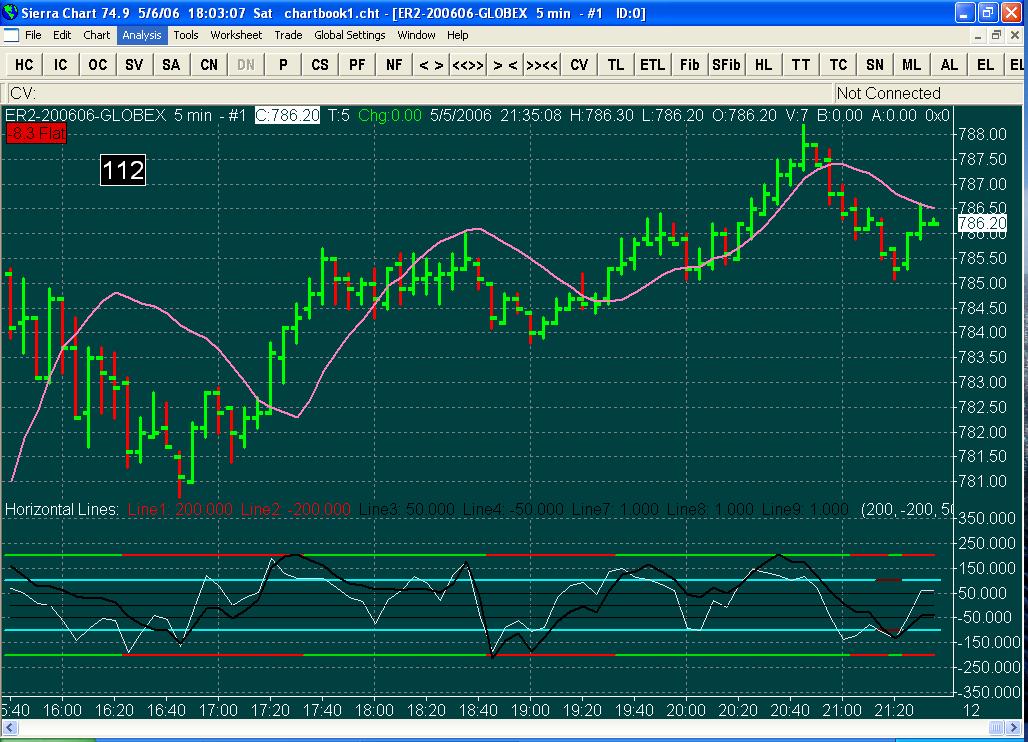
Task: Click the SN toolbar button
Action: (875, 65)
